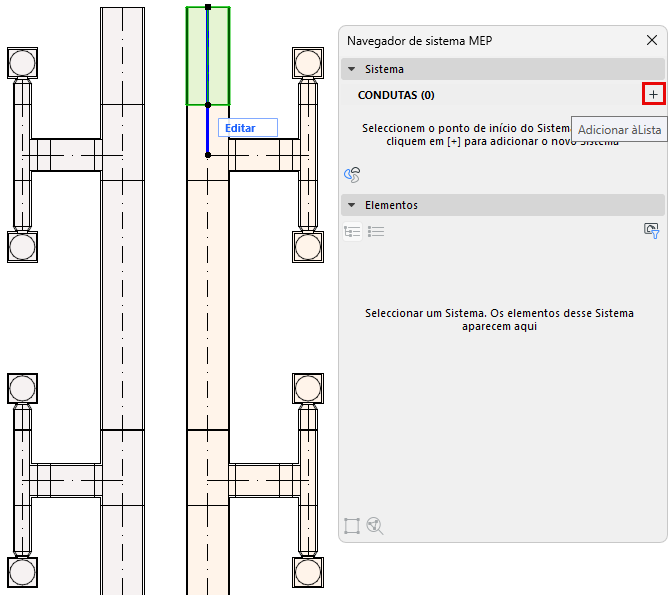Select the CONDUTAS (0) system entry
This screenshot has height=595, width=670.
coord(396,95)
